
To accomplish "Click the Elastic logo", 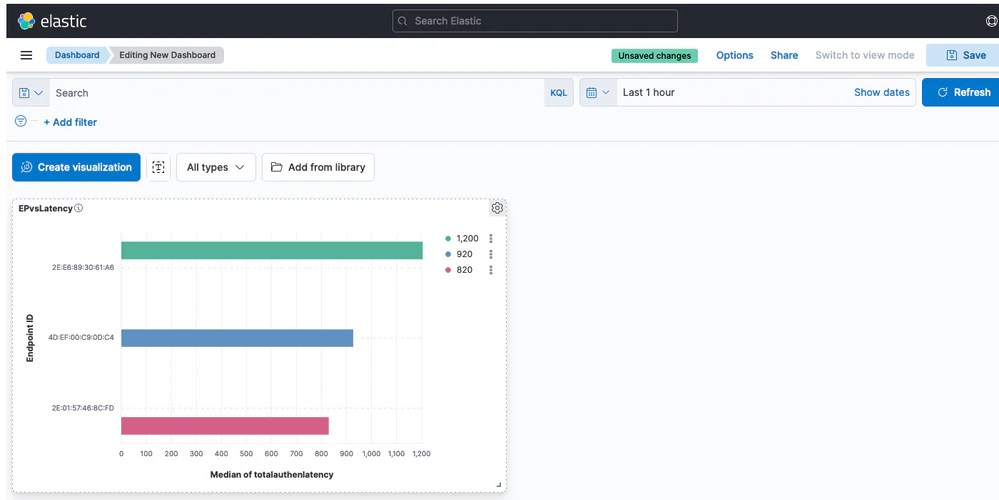I will point(52,21).
